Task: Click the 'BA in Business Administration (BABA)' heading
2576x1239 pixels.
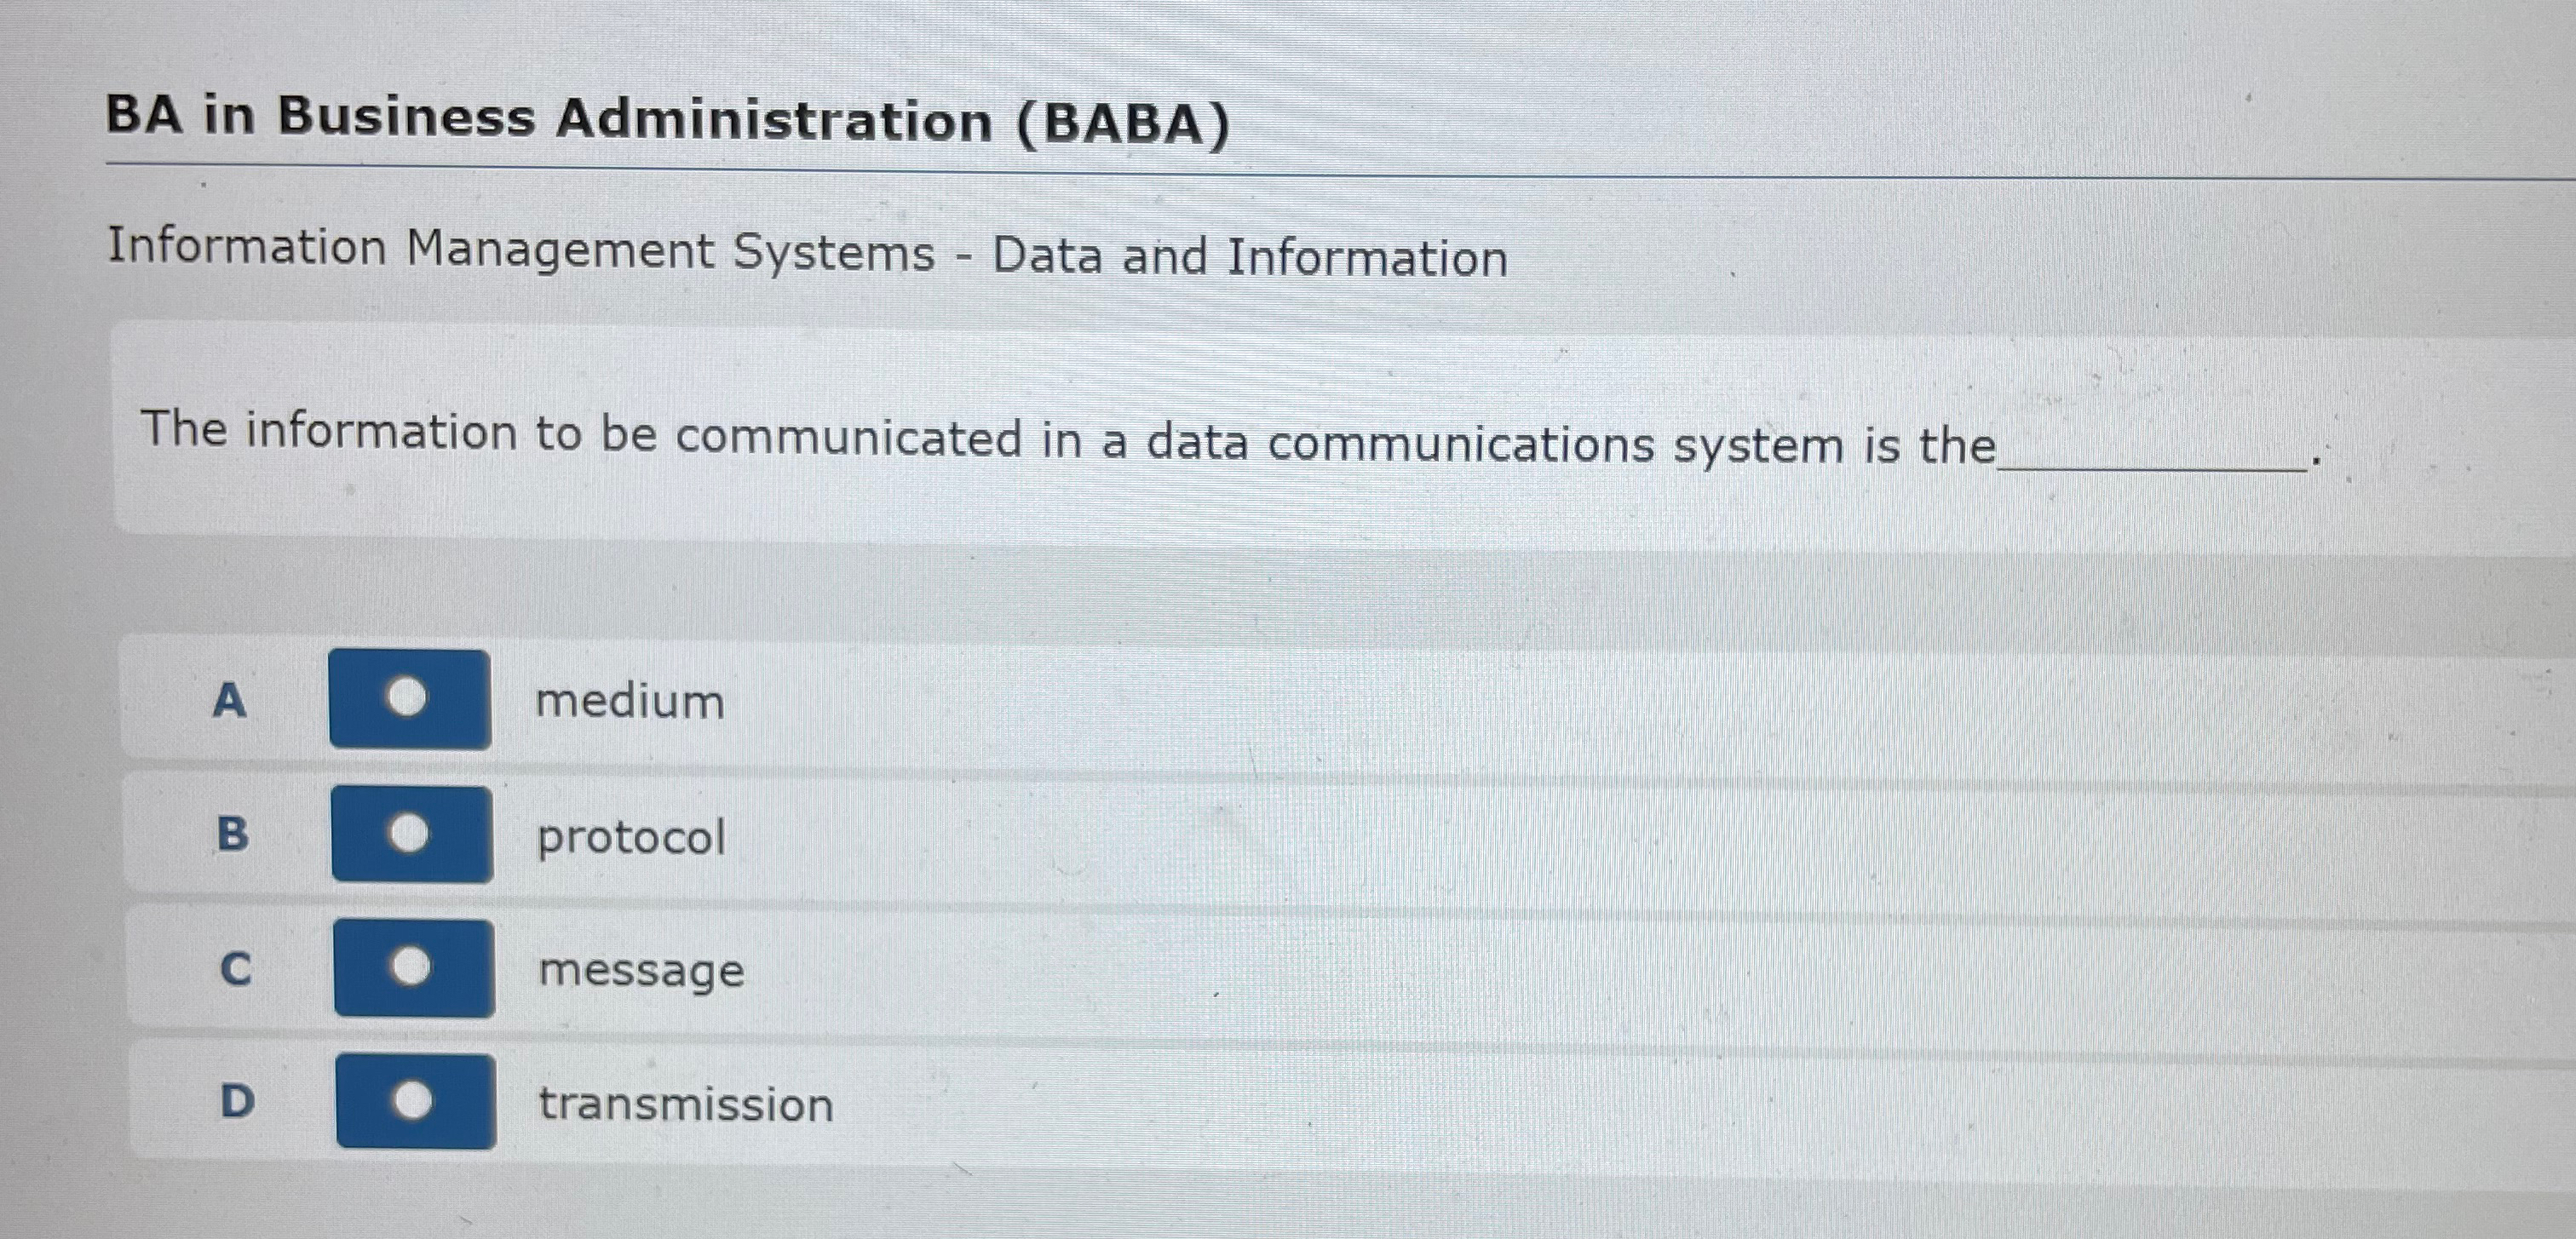Action: coord(668,119)
